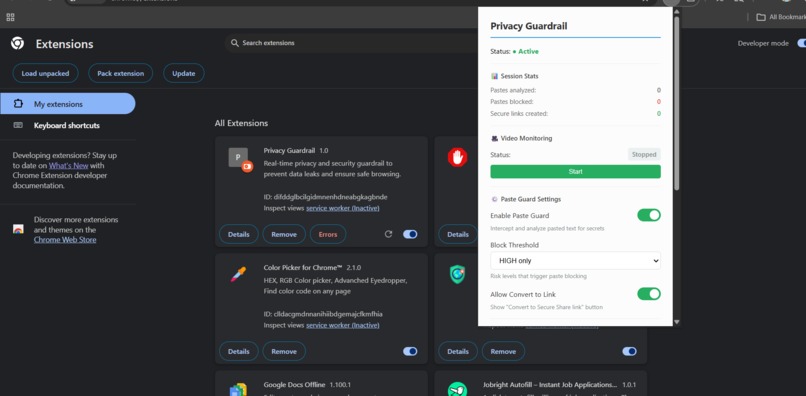Open the apps grid icon in bookmarks bar

click(x=10, y=17)
